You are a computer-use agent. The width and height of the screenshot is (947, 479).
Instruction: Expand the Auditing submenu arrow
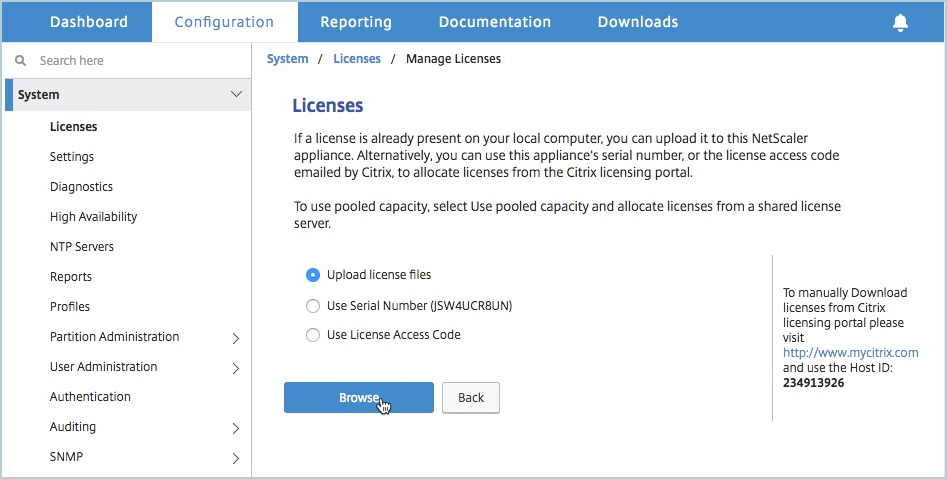pos(236,428)
